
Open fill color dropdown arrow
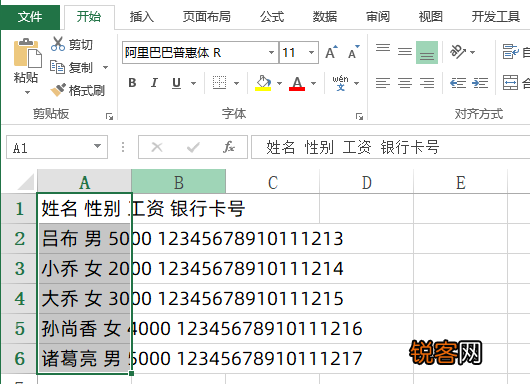click(x=280, y=83)
